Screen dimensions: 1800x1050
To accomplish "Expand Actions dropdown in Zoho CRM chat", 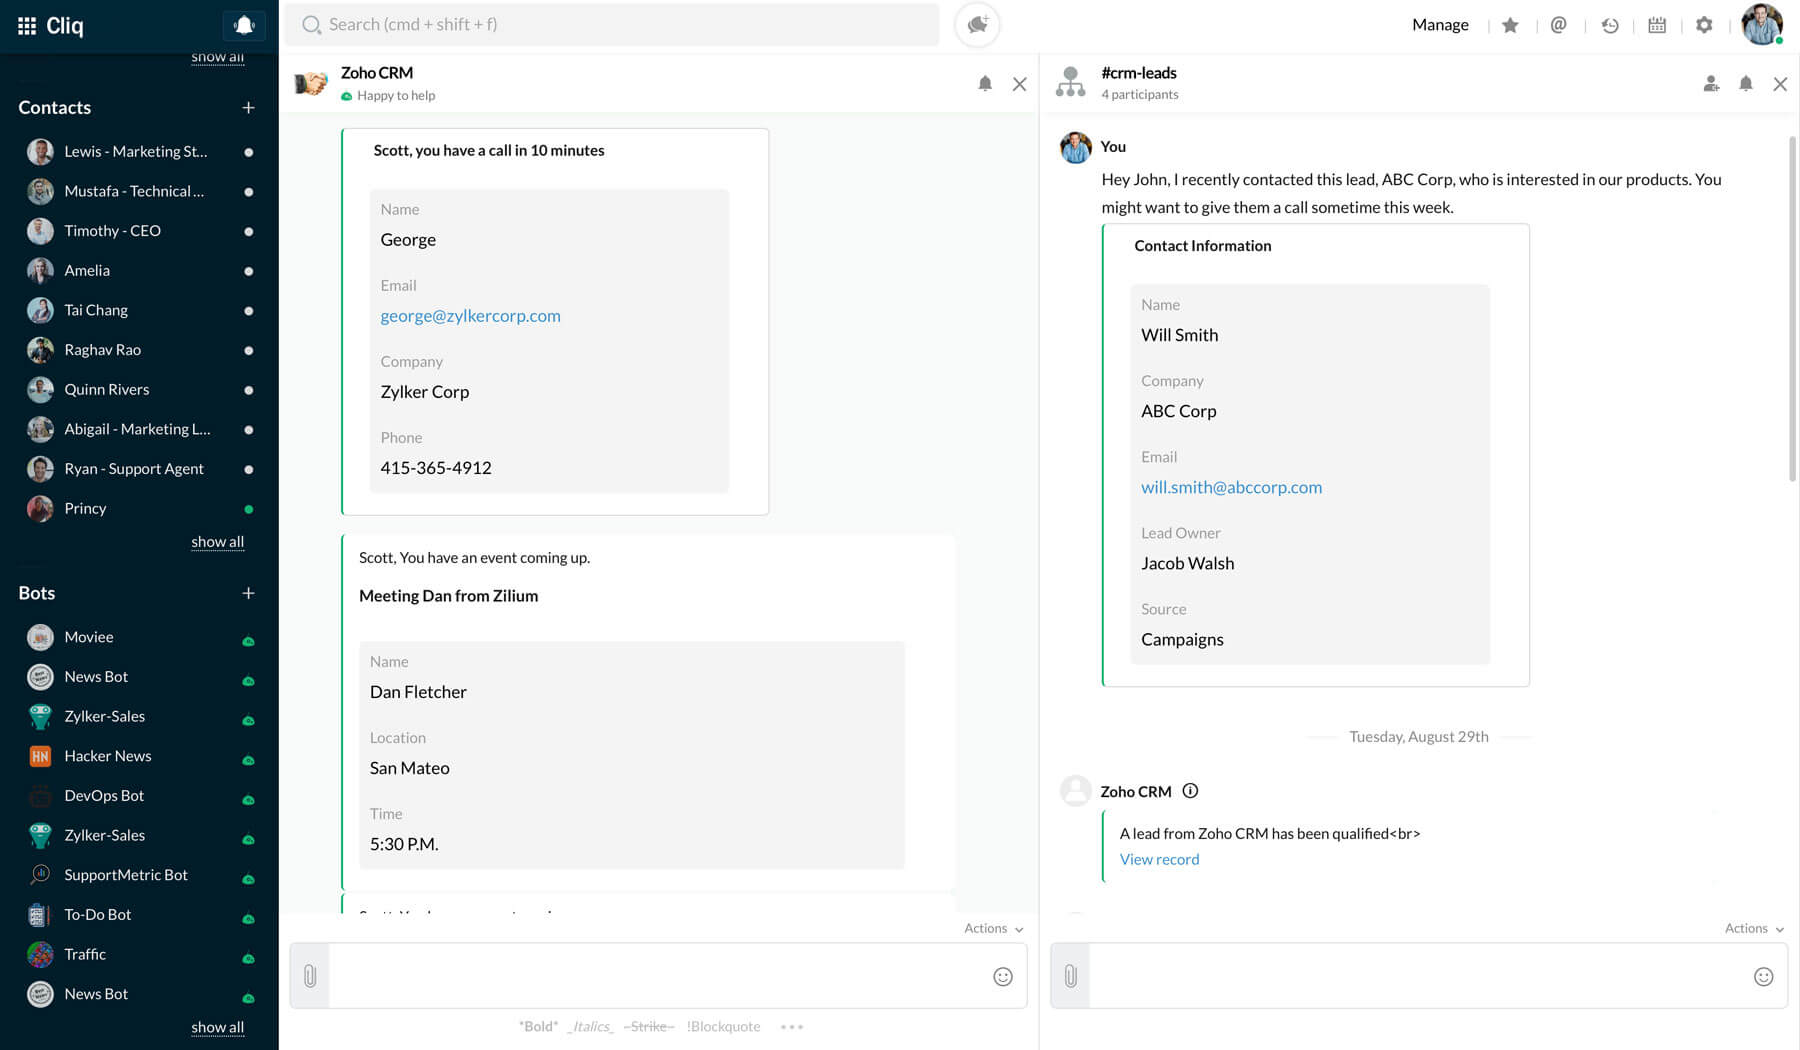I will [993, 928].
